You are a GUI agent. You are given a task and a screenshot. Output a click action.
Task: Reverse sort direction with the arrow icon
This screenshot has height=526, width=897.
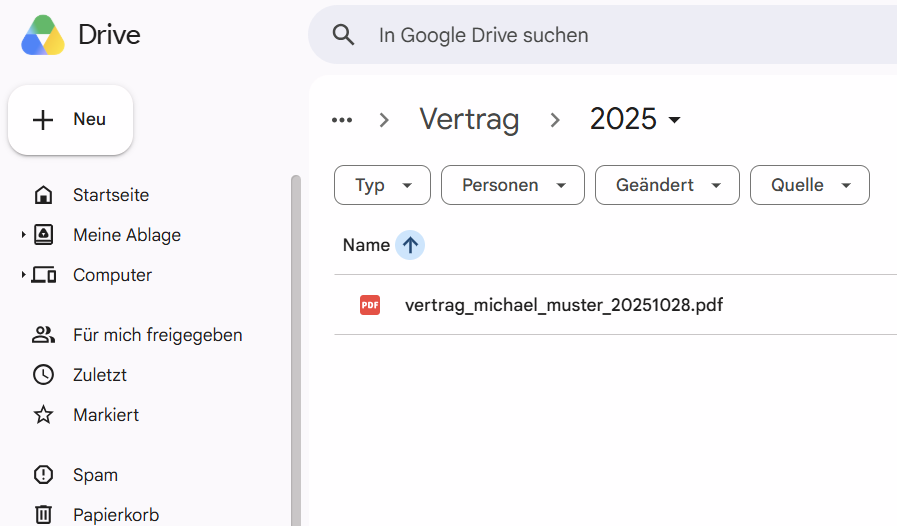[x=410, y=245]
